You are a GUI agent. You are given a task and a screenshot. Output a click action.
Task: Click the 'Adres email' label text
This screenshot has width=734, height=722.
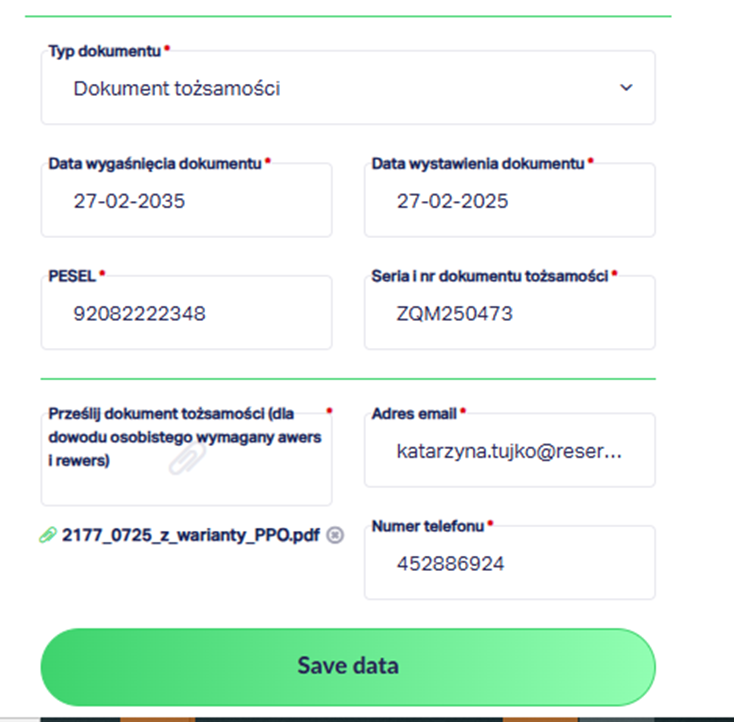pyautogui.click(x=414, y=412)
